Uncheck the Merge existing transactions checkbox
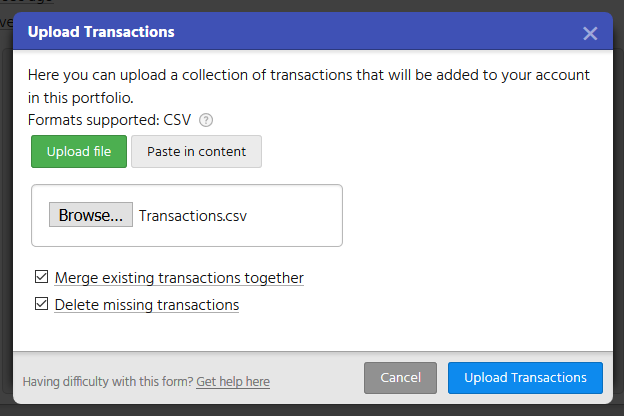624x416 pixels. [41, 277]
